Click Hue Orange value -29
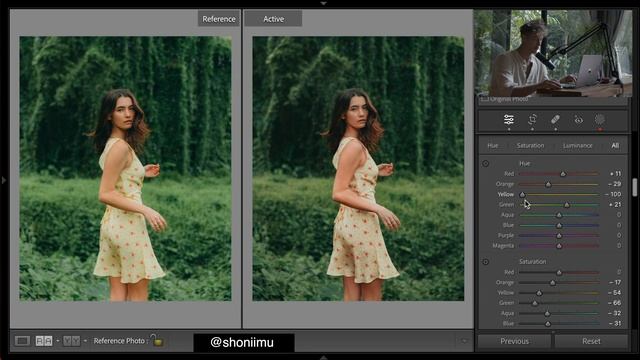The width and height of the screenshot is (640, 360). point(615,184)
